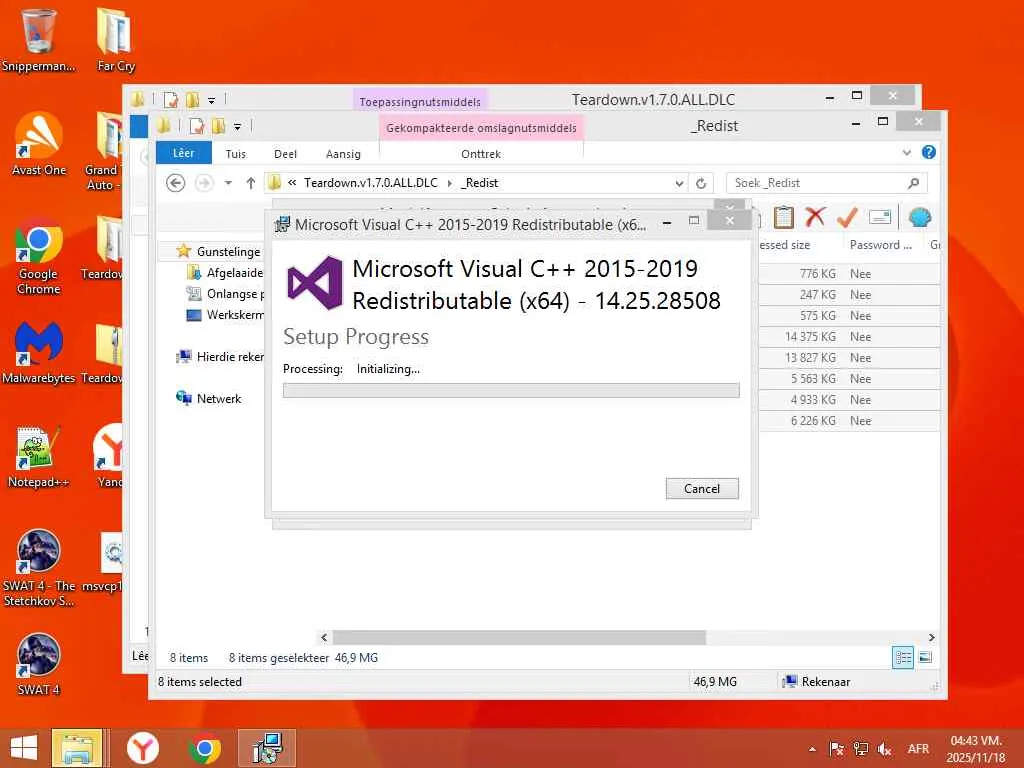Open Chrome from the taskbar
Image resolution: width=1024 pixels, height=768 pixels.
point(204,748)
